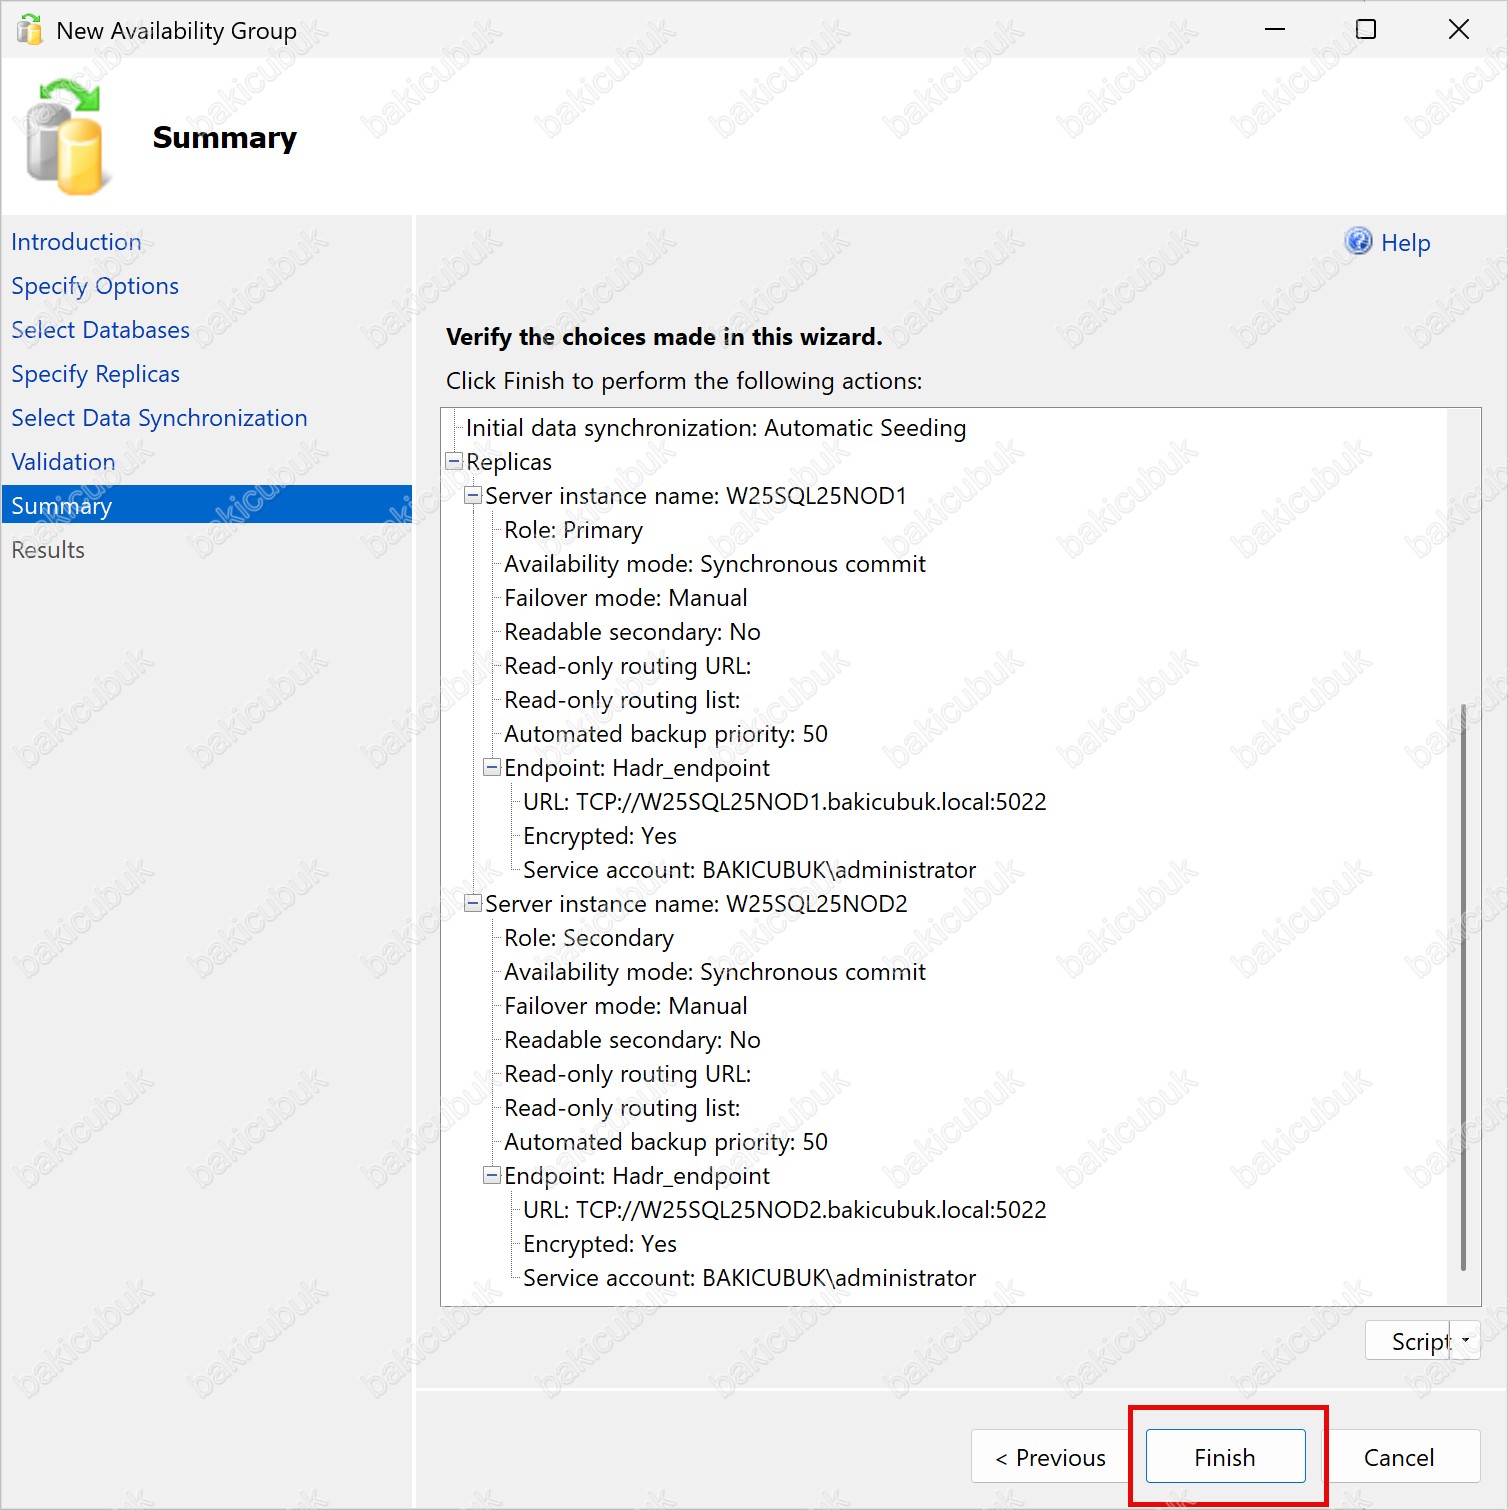Jump to Specify Replicas page
1508x1510 pixels.
[96, 374]
